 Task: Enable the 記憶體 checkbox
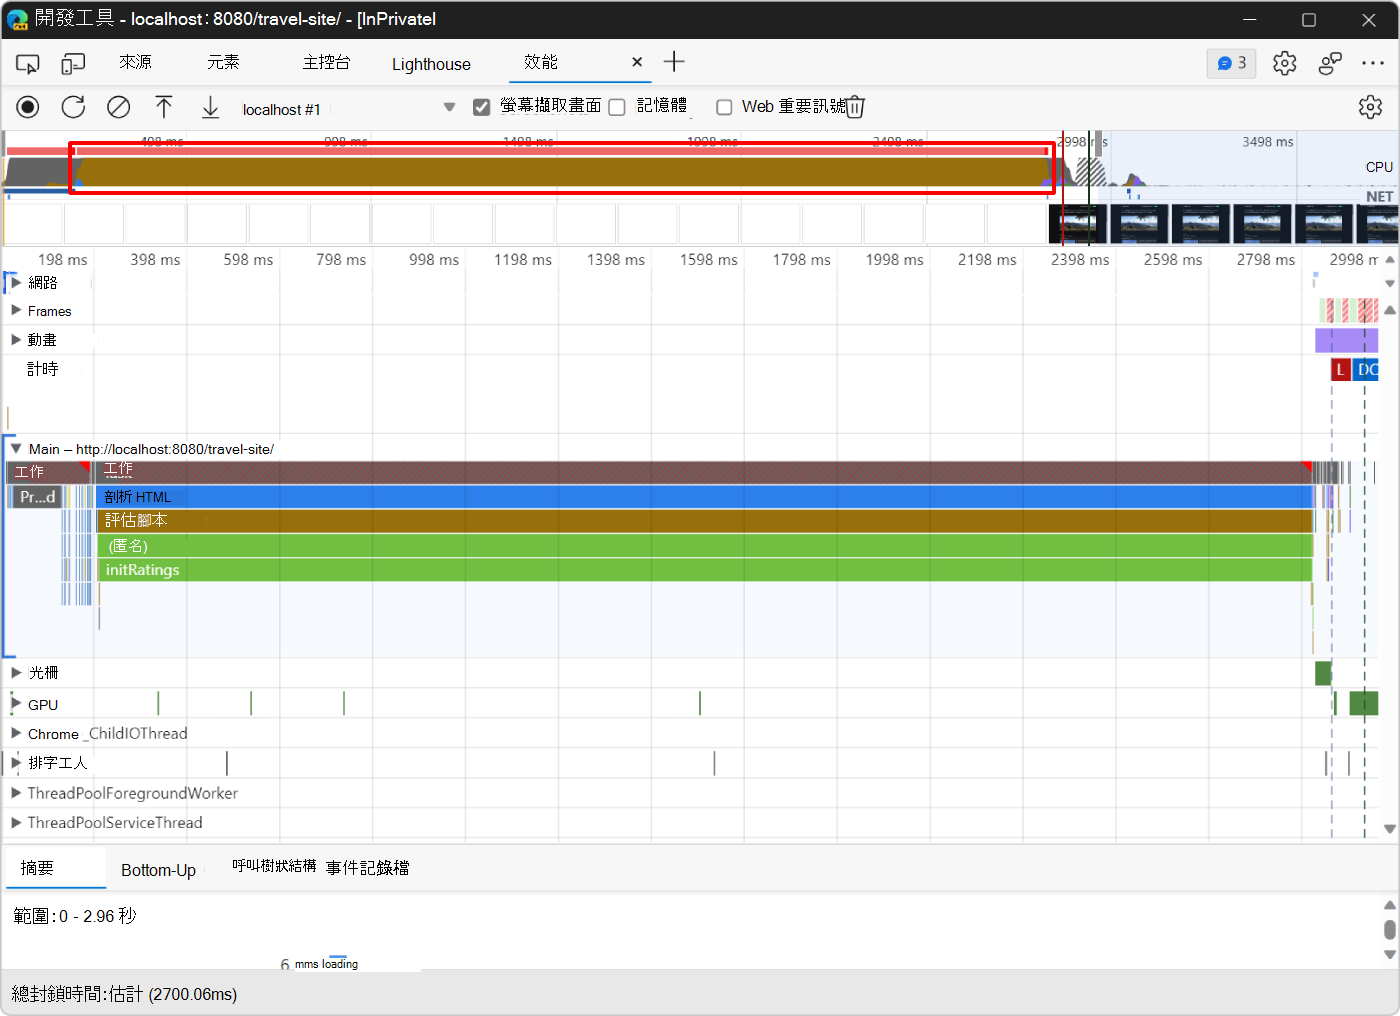617,107
